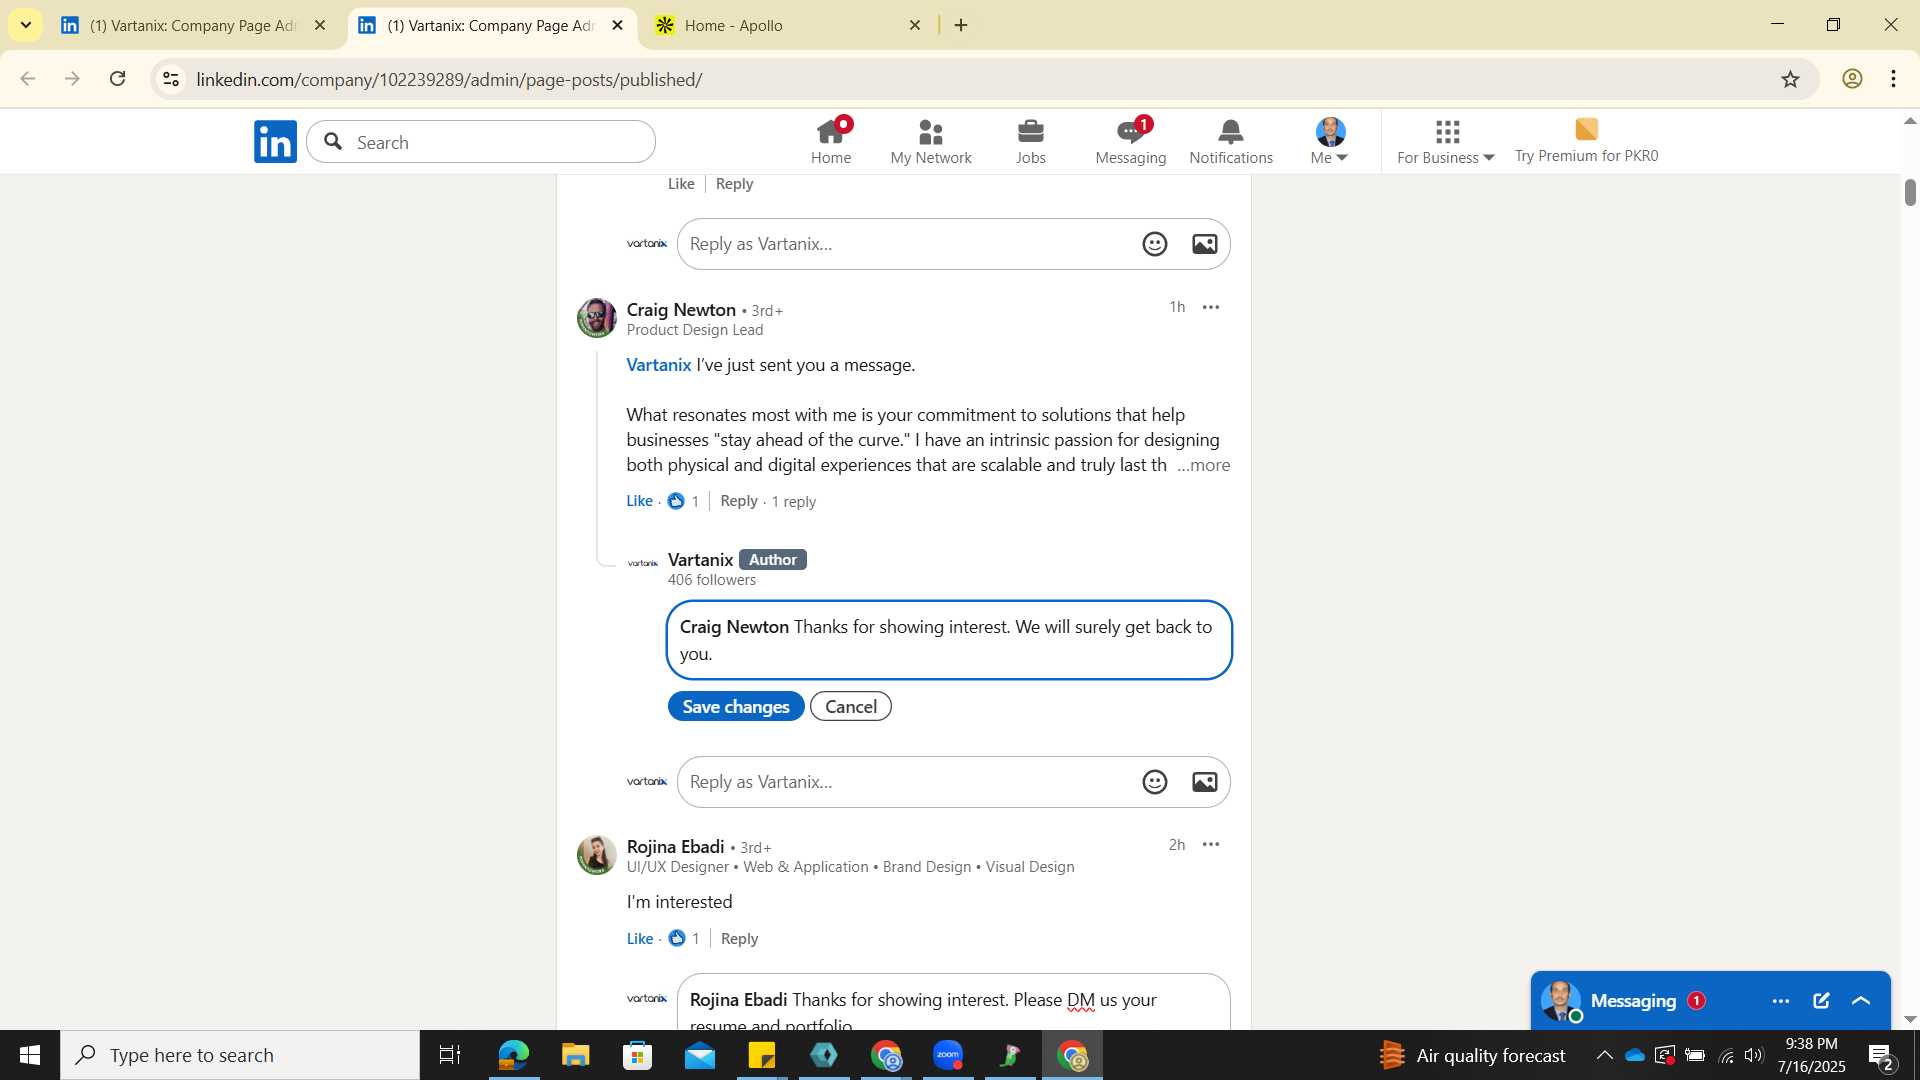This screenshot has width=1920, height=1080.
Task: Save changes to the edited reply
Action: point(736,706)
